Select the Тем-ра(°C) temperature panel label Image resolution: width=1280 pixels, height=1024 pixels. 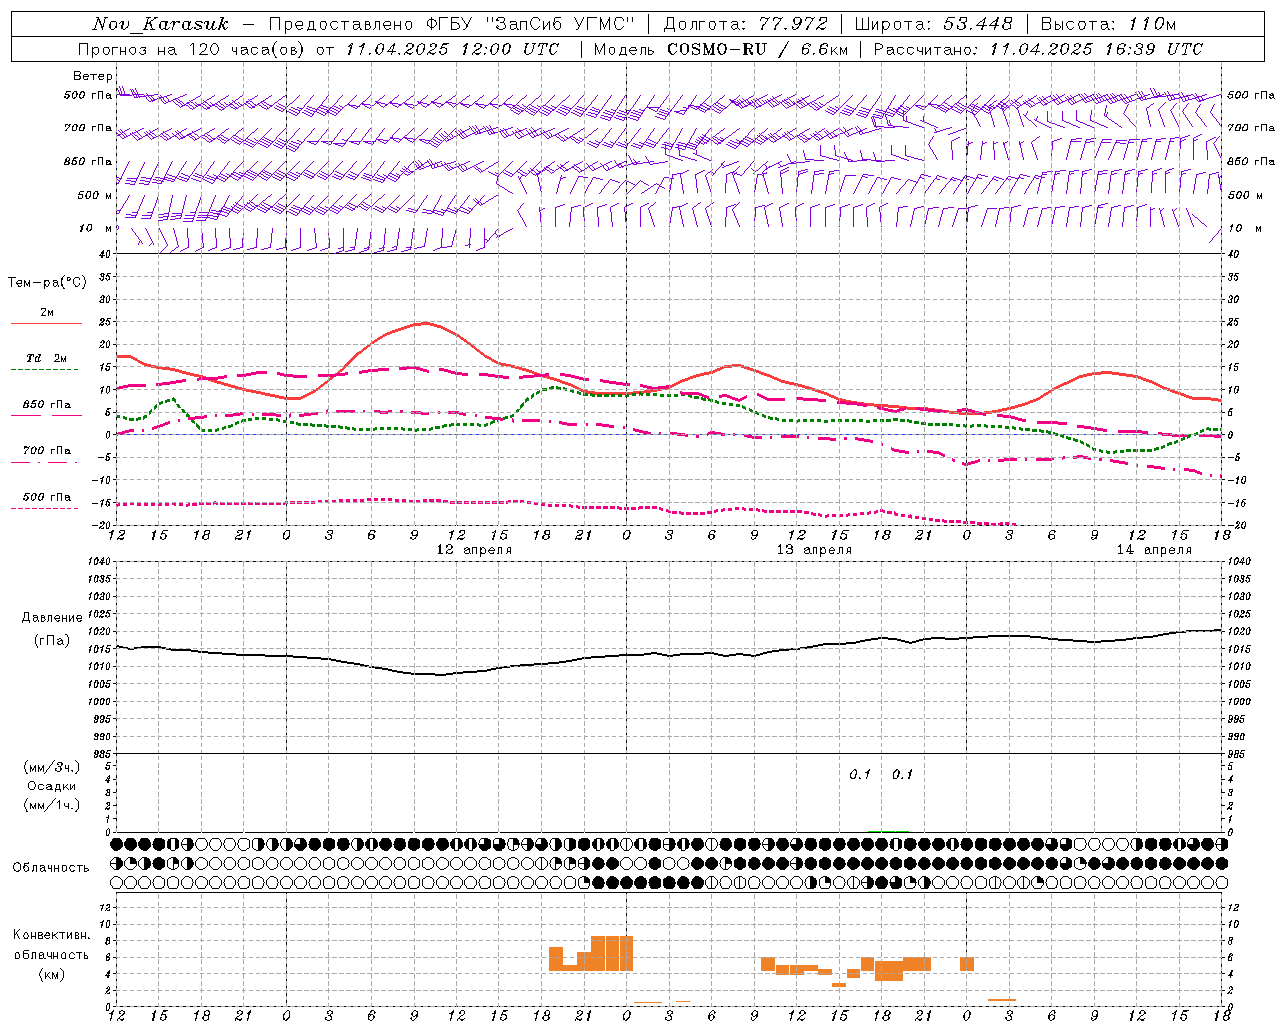tap(47, 283)
